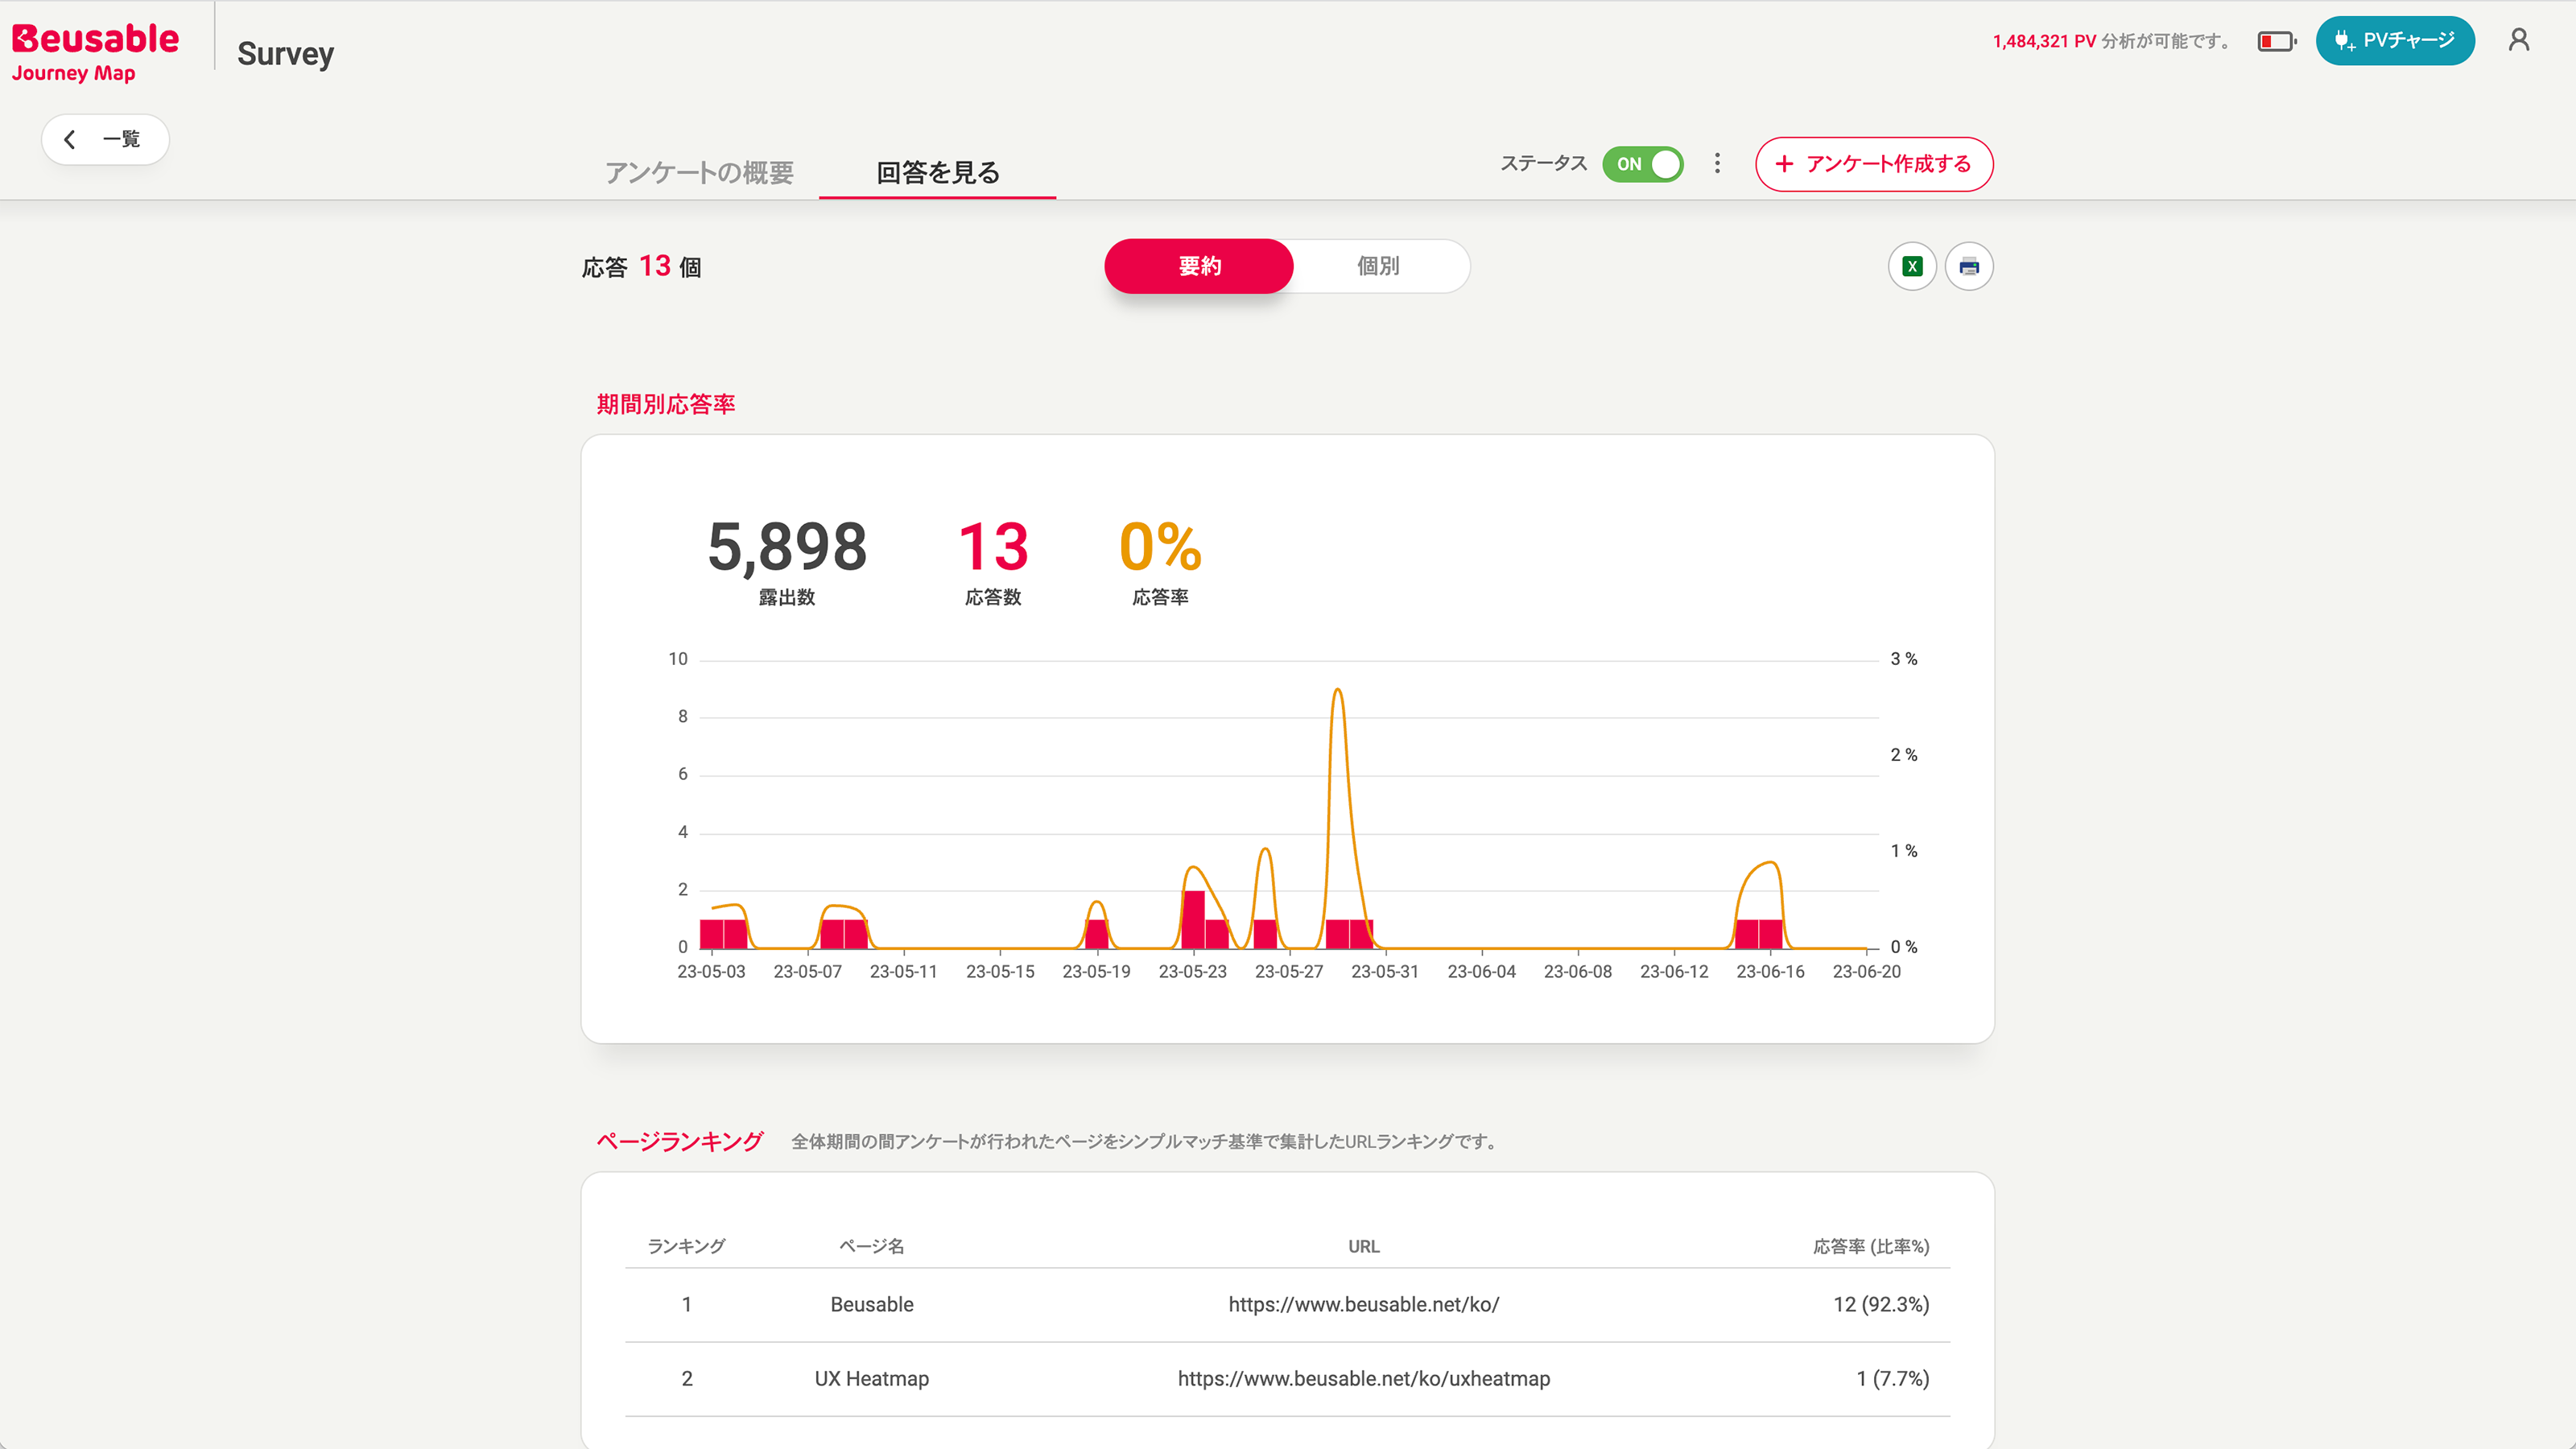2576x1449 pixels.
Task: Click the print icon button
Action: [1968, 266]
